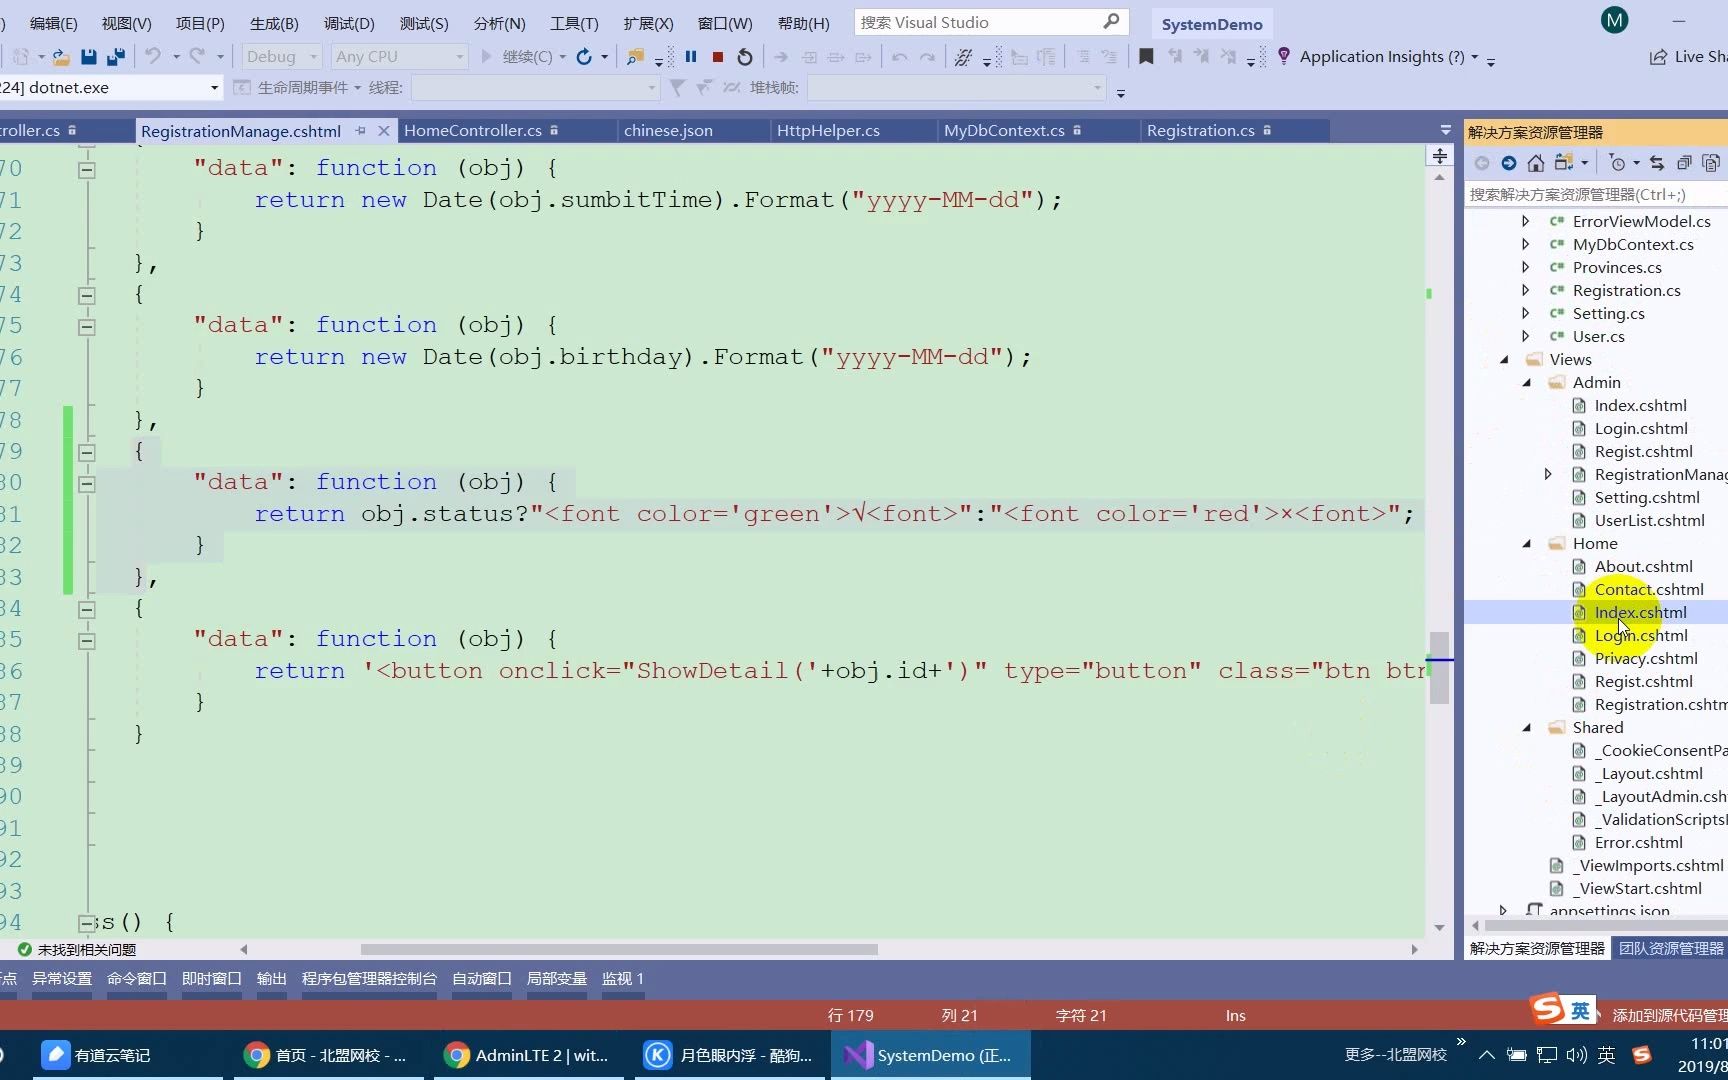Screen dimensions: 1728x1080
Task: Focus the 搜索解决方案资源管理器 search box
Action: click(1596, 194)
